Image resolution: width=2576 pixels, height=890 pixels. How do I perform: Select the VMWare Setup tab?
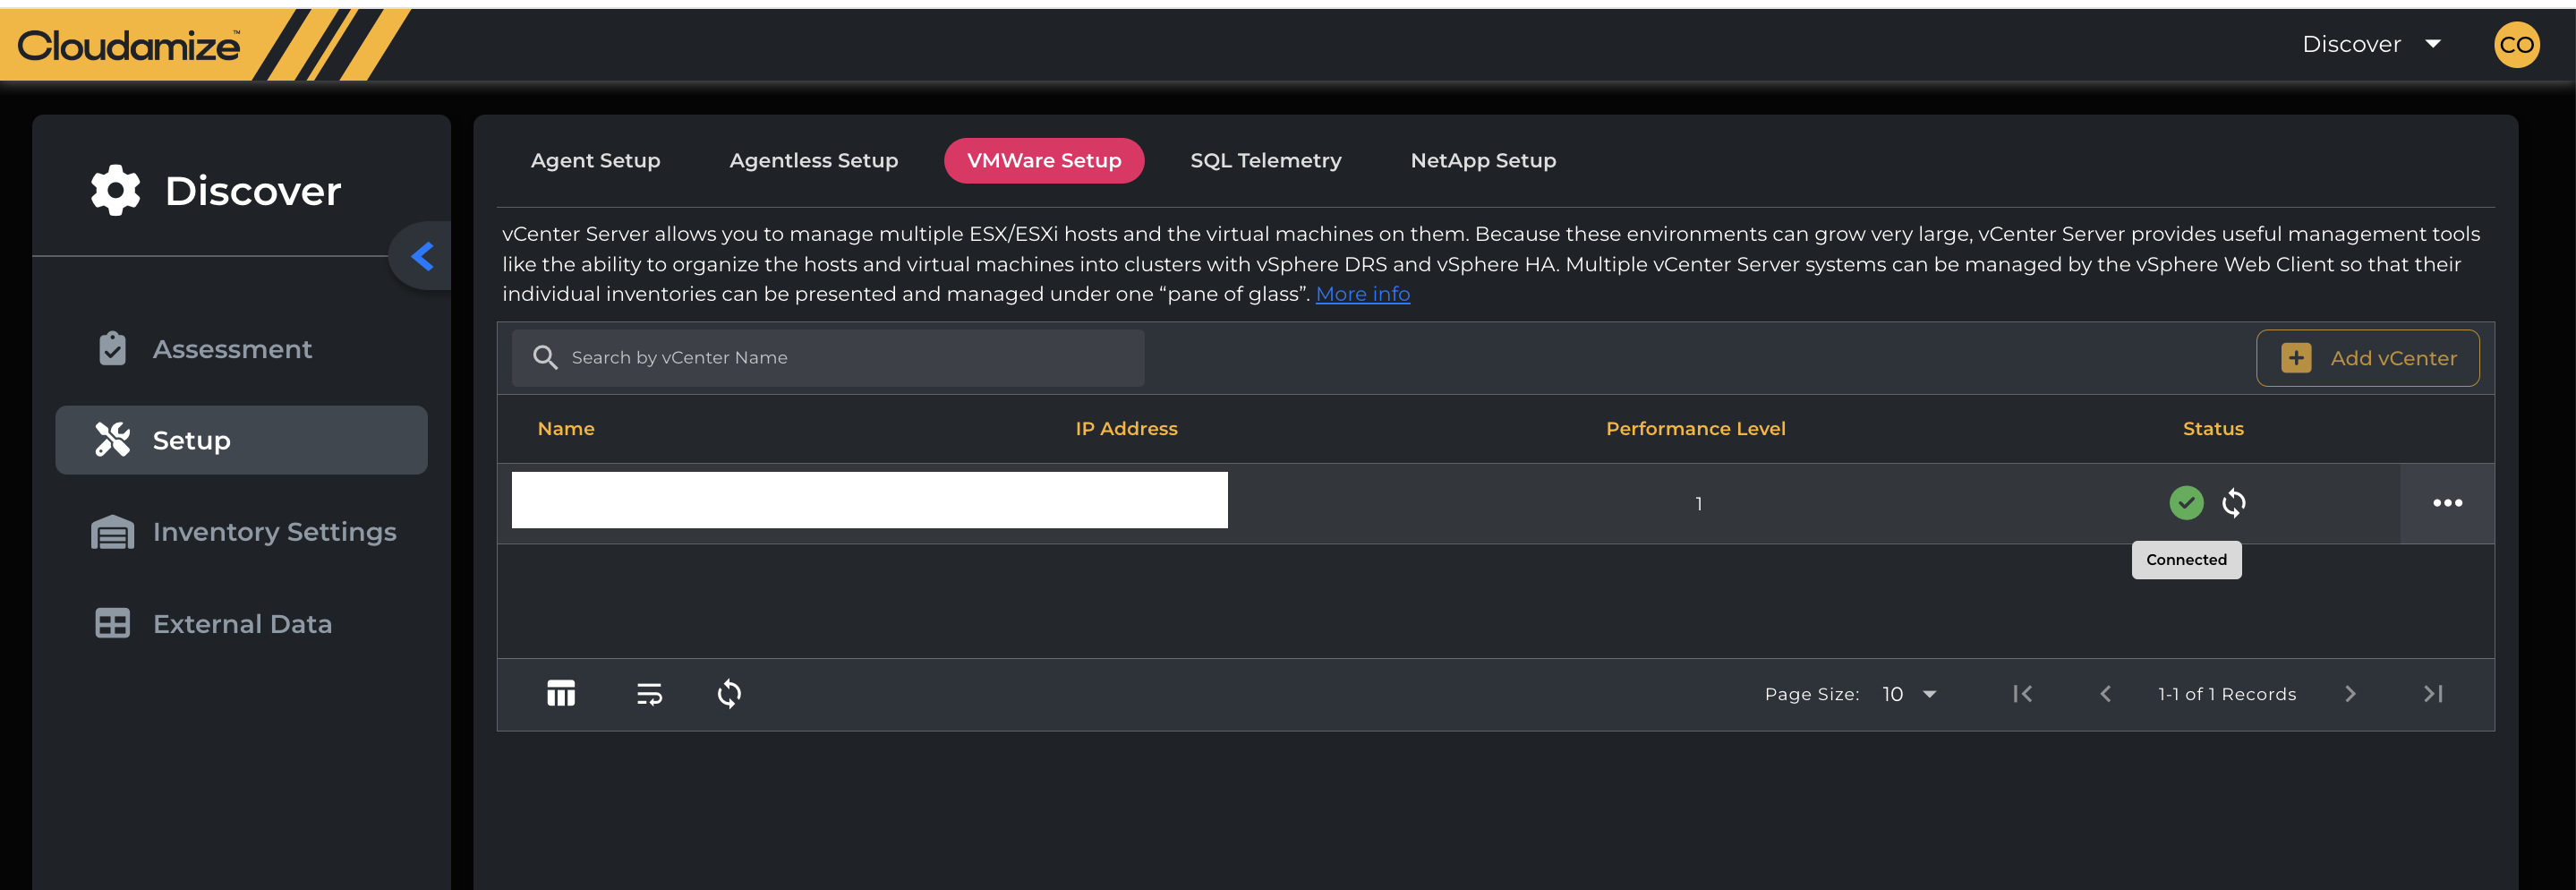tap(1044, 161)
